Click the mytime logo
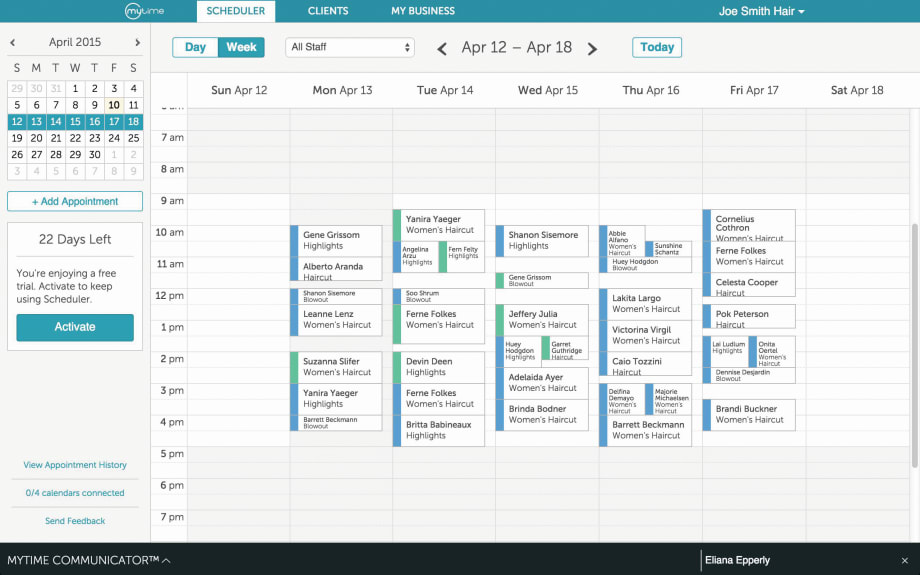Viewport: 920px width, 575px height. coord(144,11)
